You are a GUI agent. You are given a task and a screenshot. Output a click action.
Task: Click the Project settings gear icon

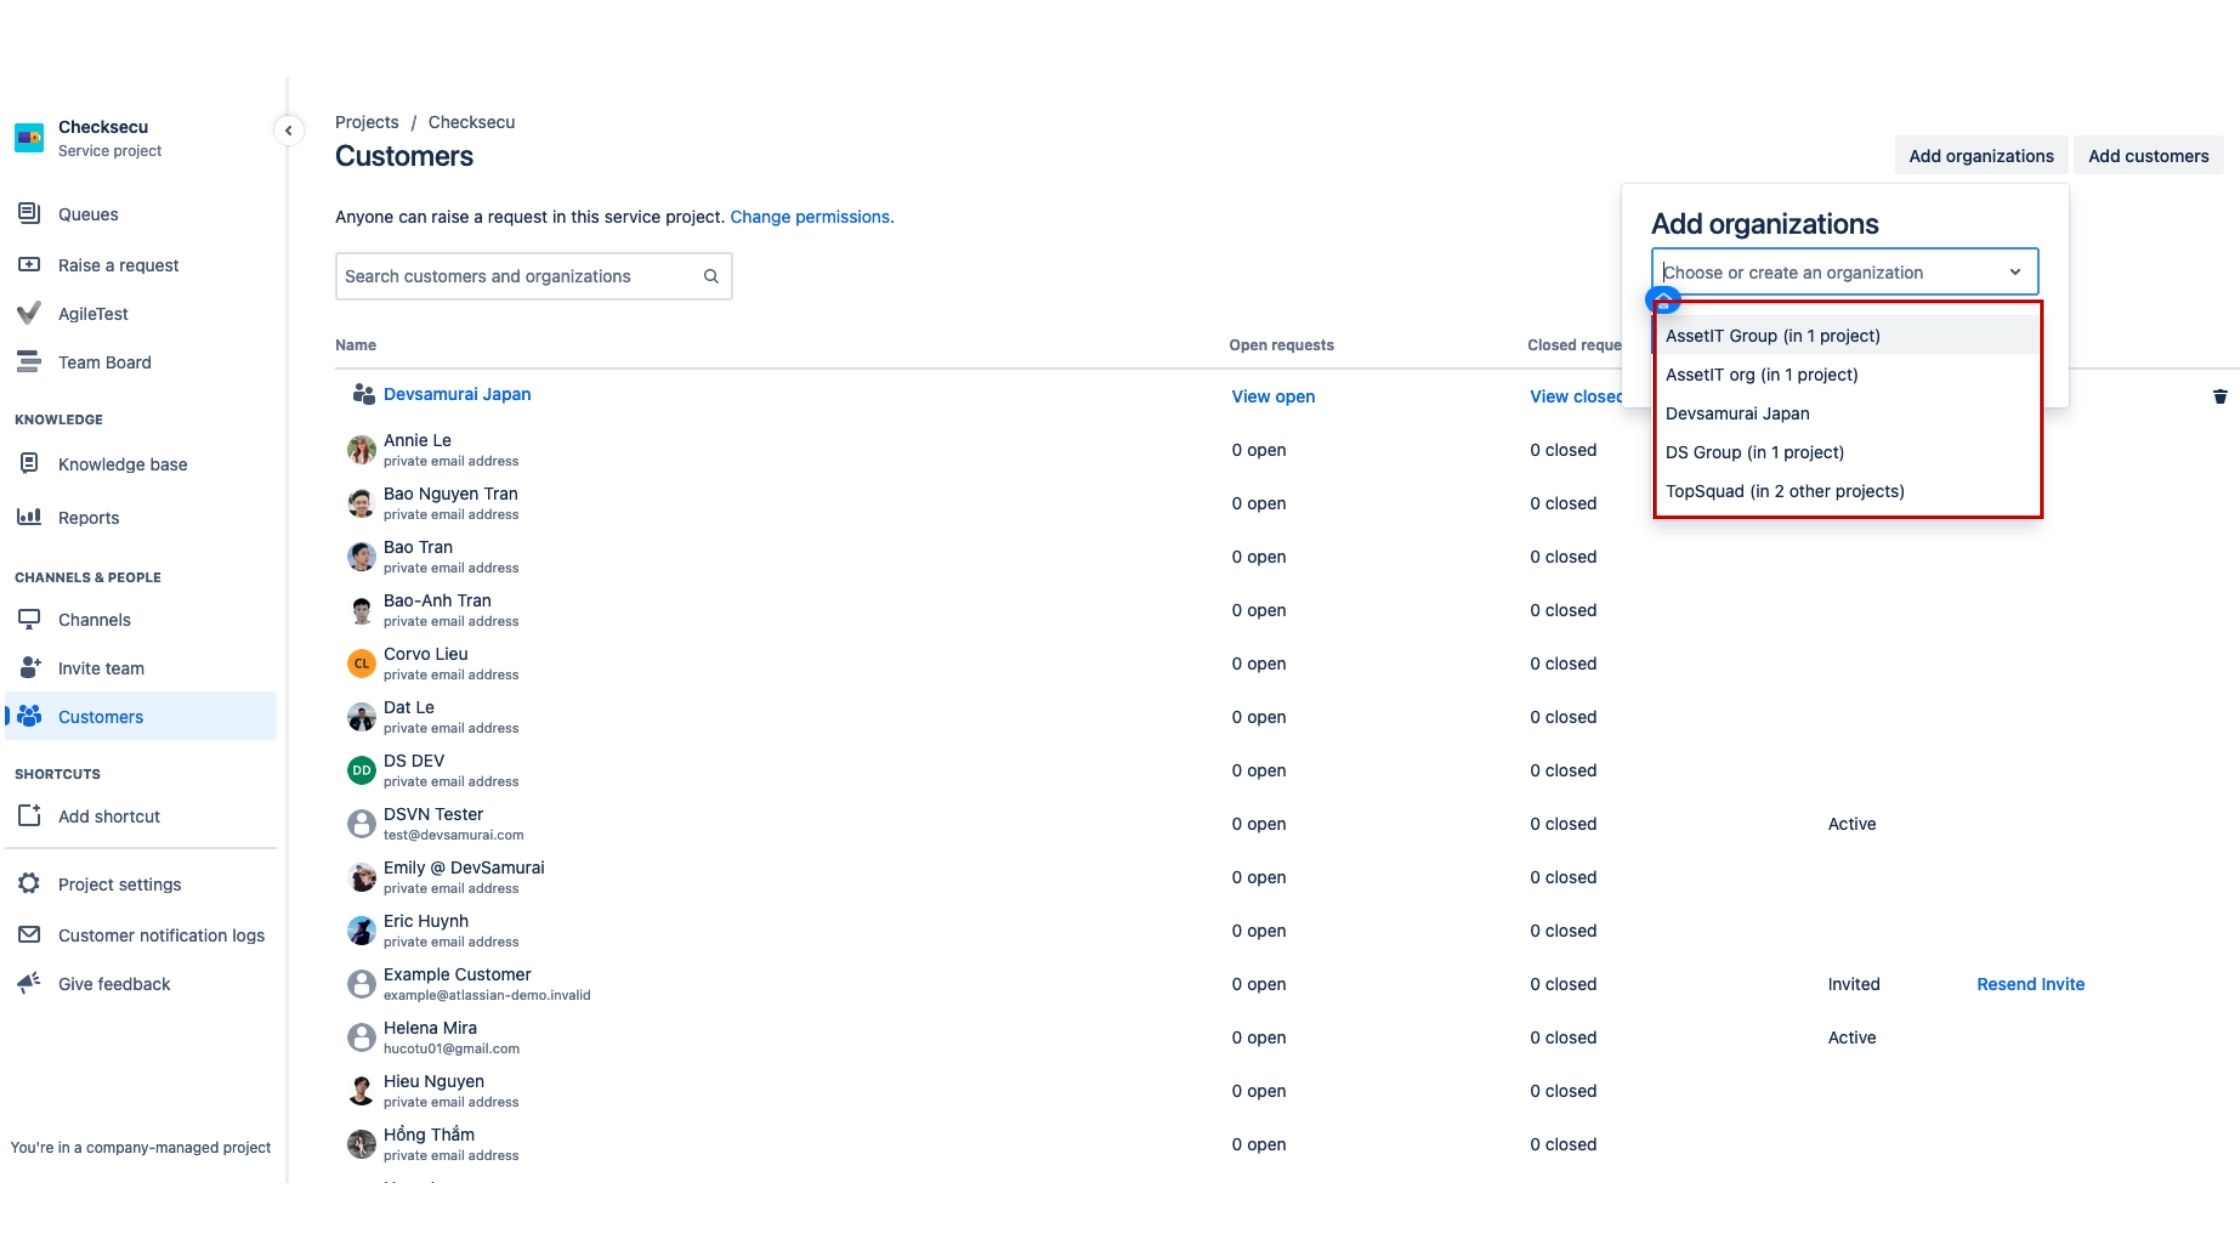(x=29, y=883)
